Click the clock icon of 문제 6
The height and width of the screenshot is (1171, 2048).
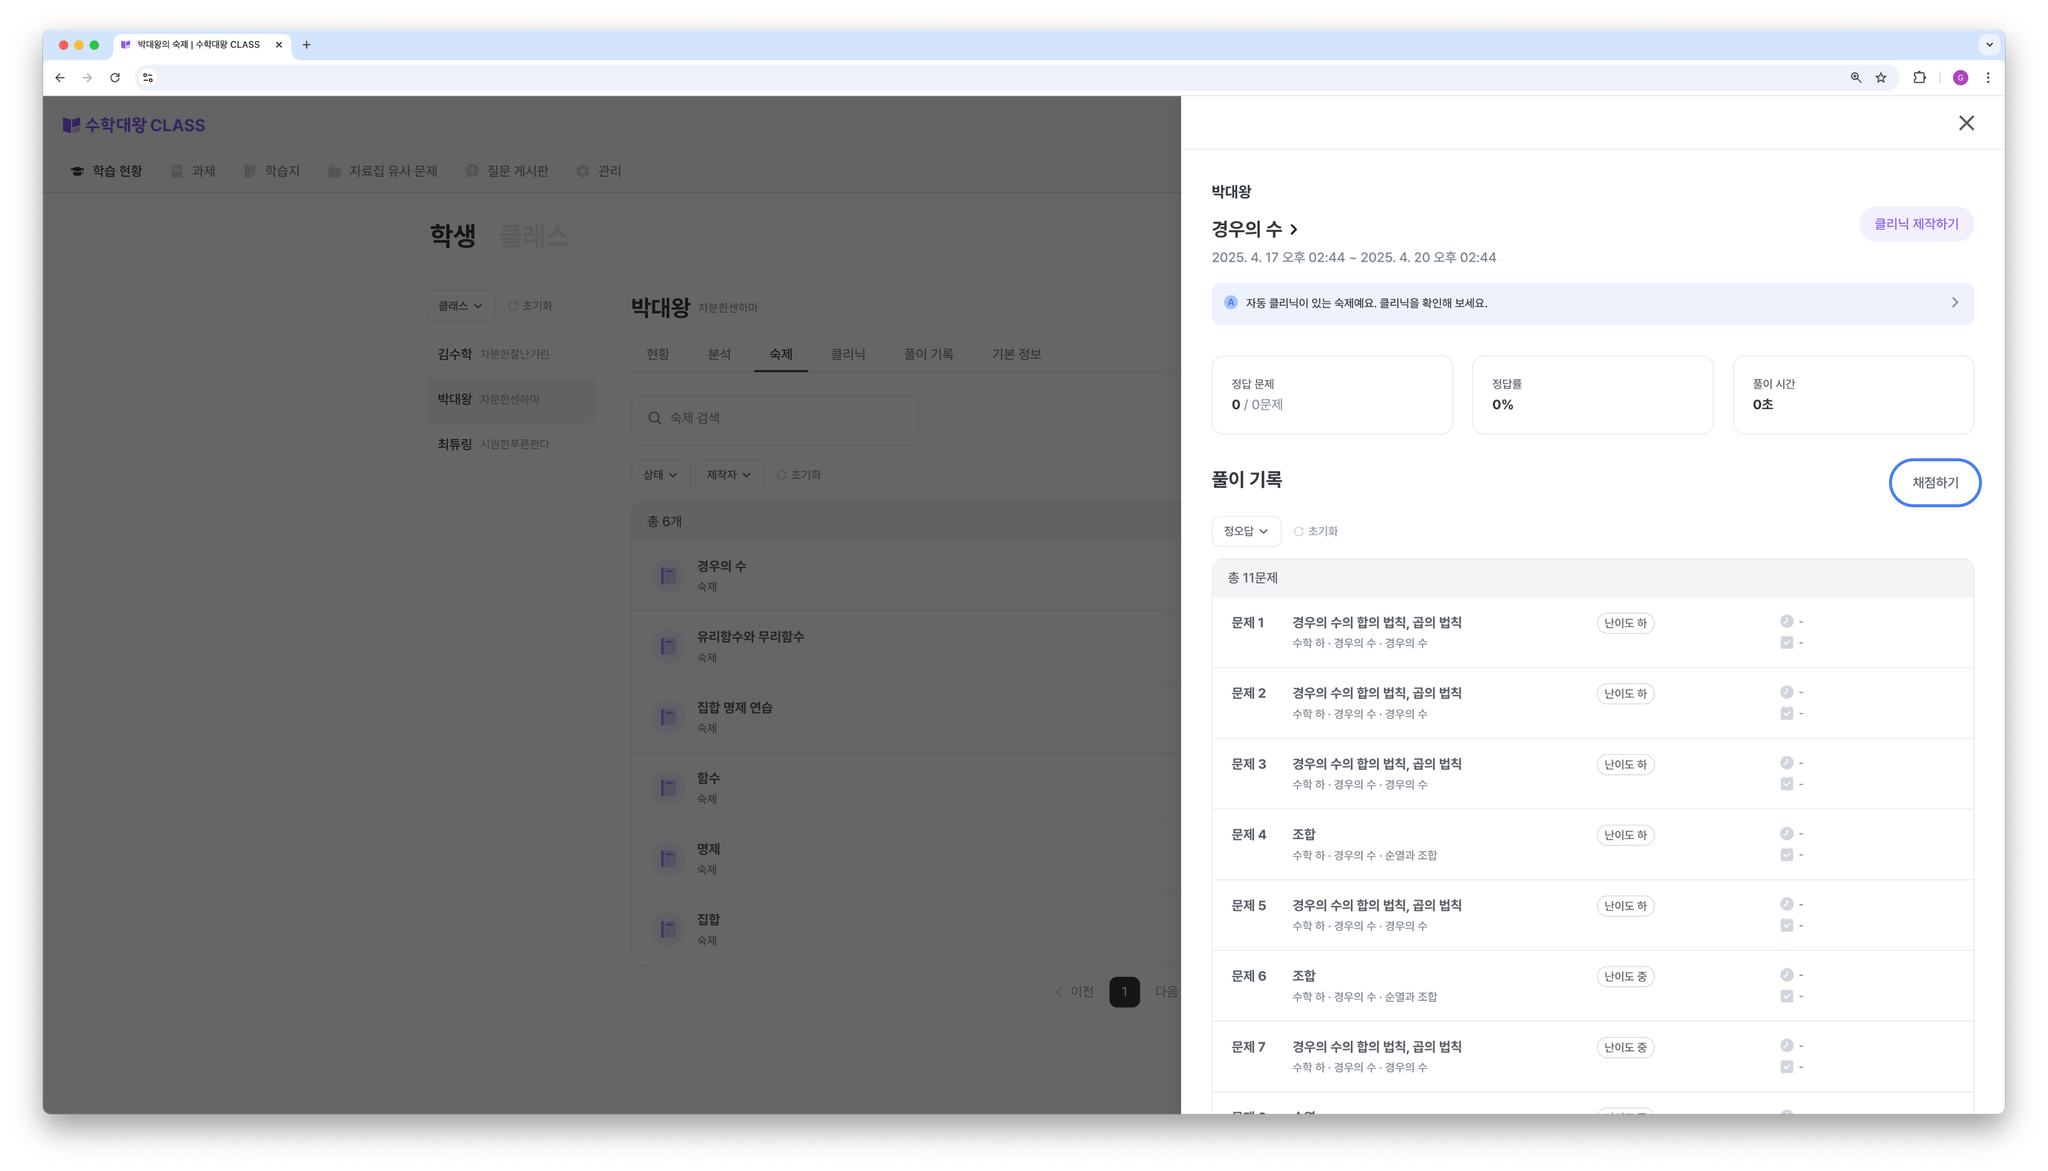coord(1787,975)
